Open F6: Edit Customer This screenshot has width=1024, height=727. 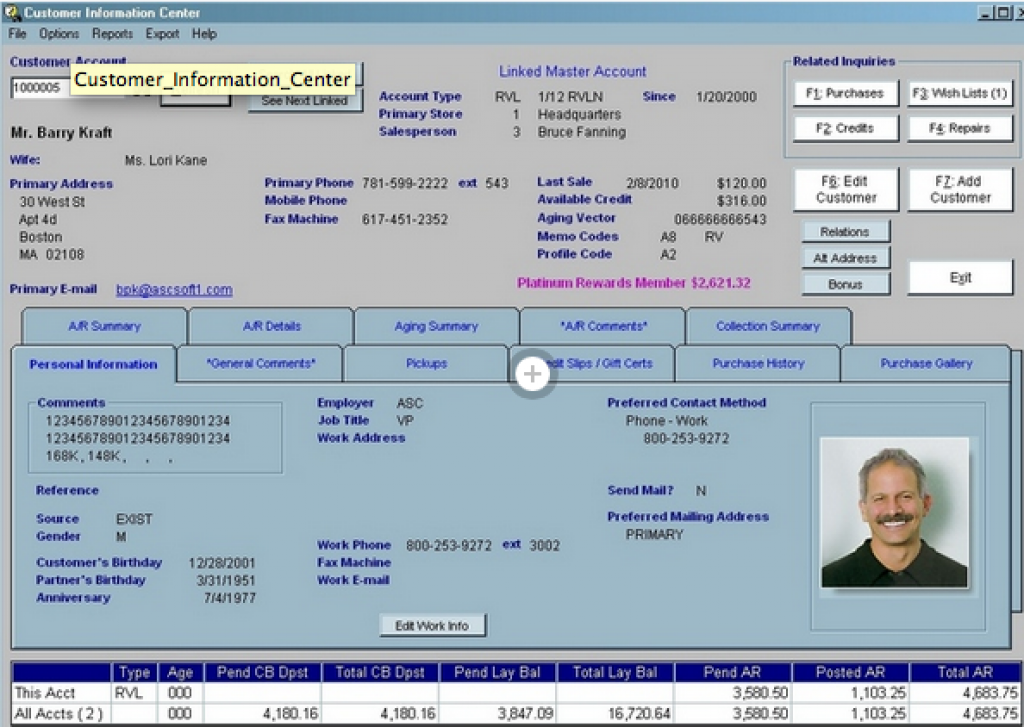[845, 190]
